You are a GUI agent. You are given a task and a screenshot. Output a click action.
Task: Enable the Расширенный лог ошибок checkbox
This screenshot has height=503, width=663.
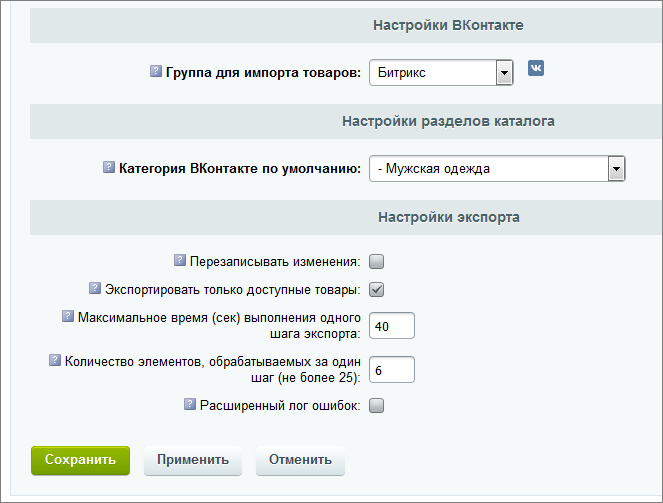pyautogui.click(x=376, y=406)
